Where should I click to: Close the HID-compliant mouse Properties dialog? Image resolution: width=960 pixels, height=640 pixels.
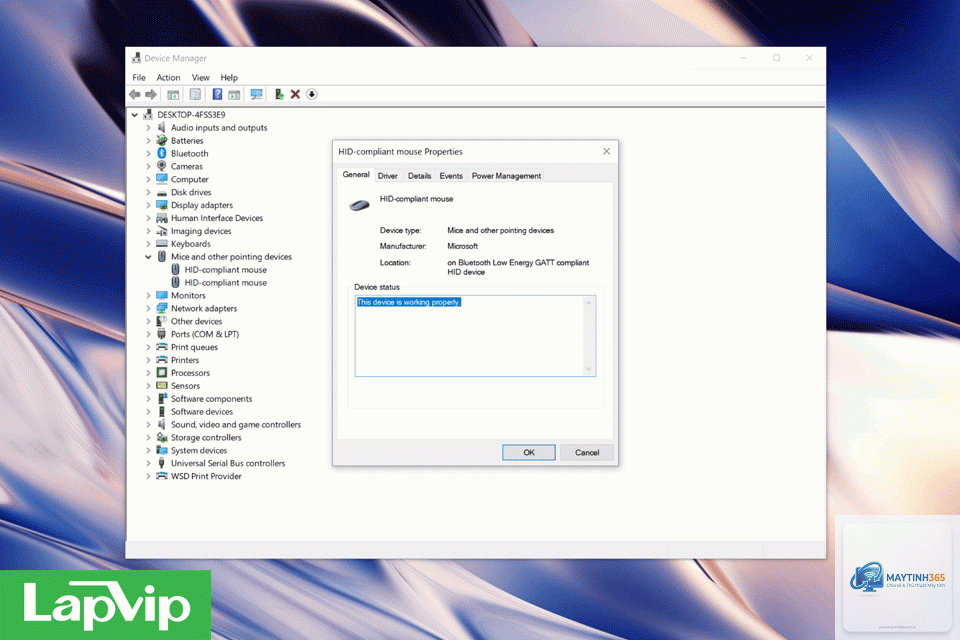coord(606,151)
